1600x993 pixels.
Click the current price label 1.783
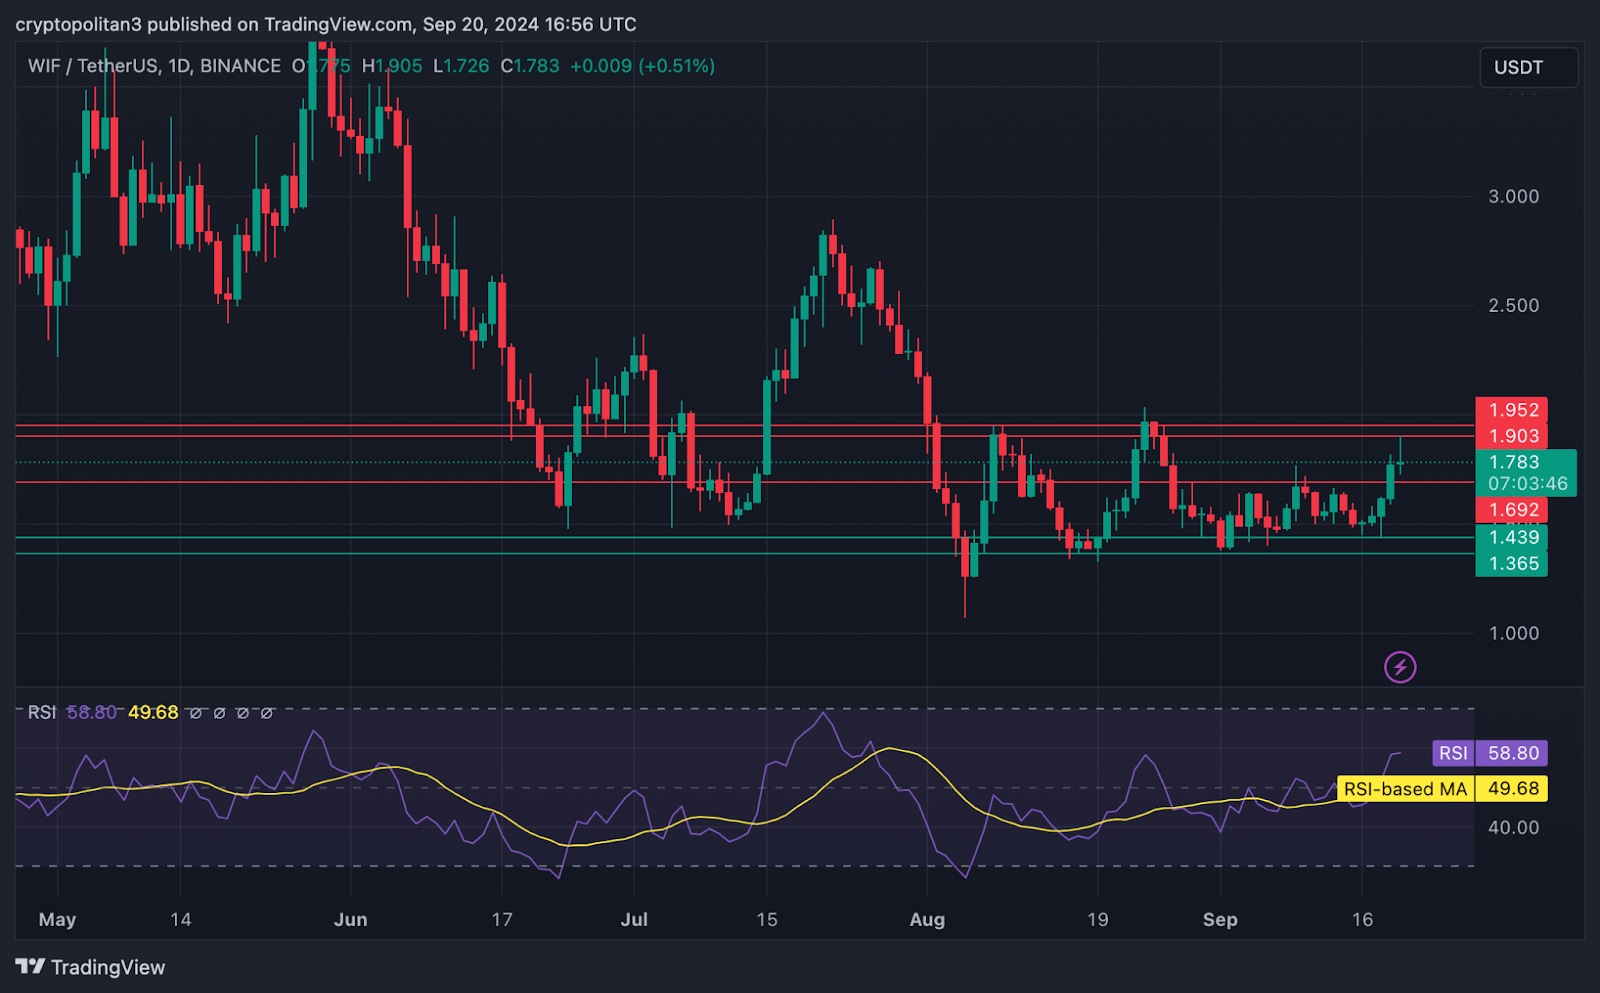tap(1515, 462)
